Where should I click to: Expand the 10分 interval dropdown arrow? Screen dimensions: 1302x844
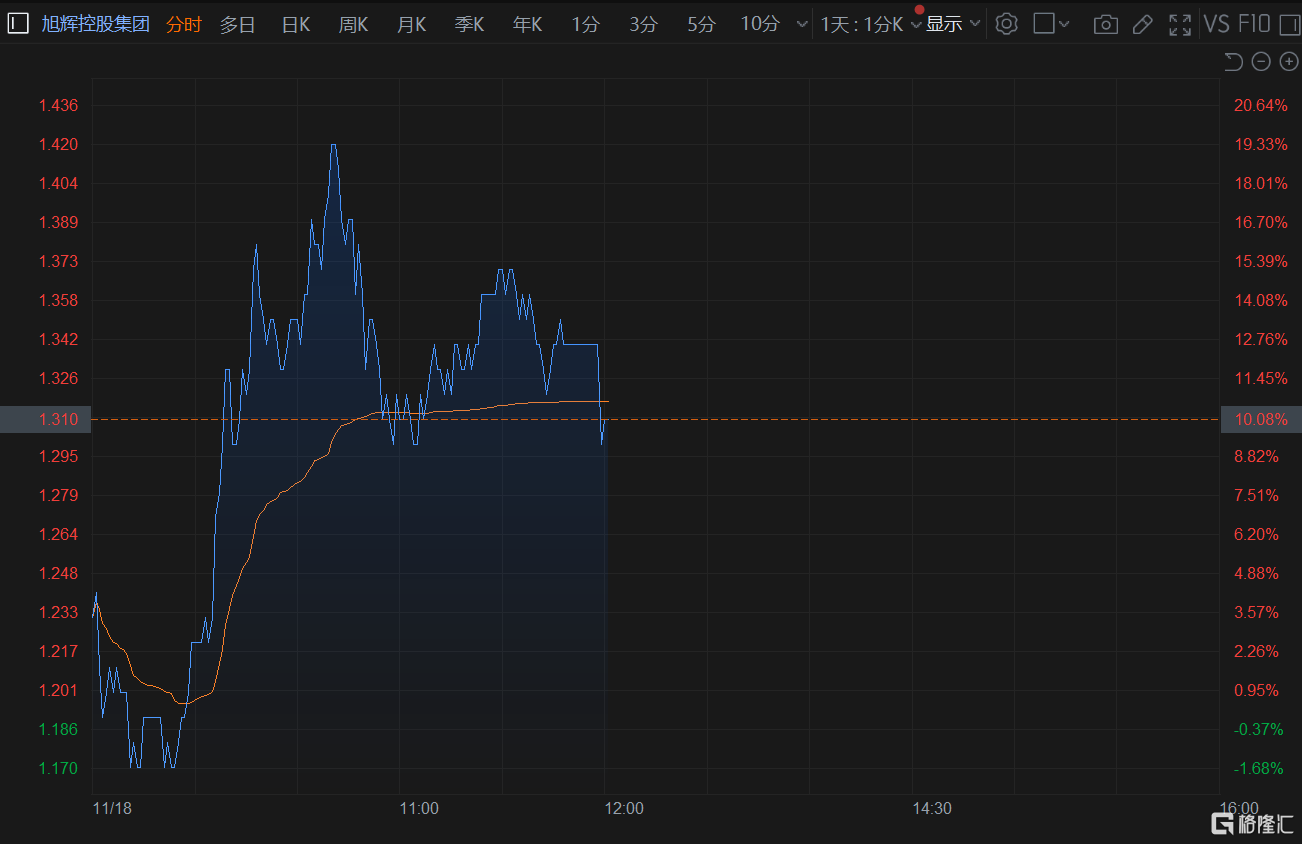pos(802,24)
